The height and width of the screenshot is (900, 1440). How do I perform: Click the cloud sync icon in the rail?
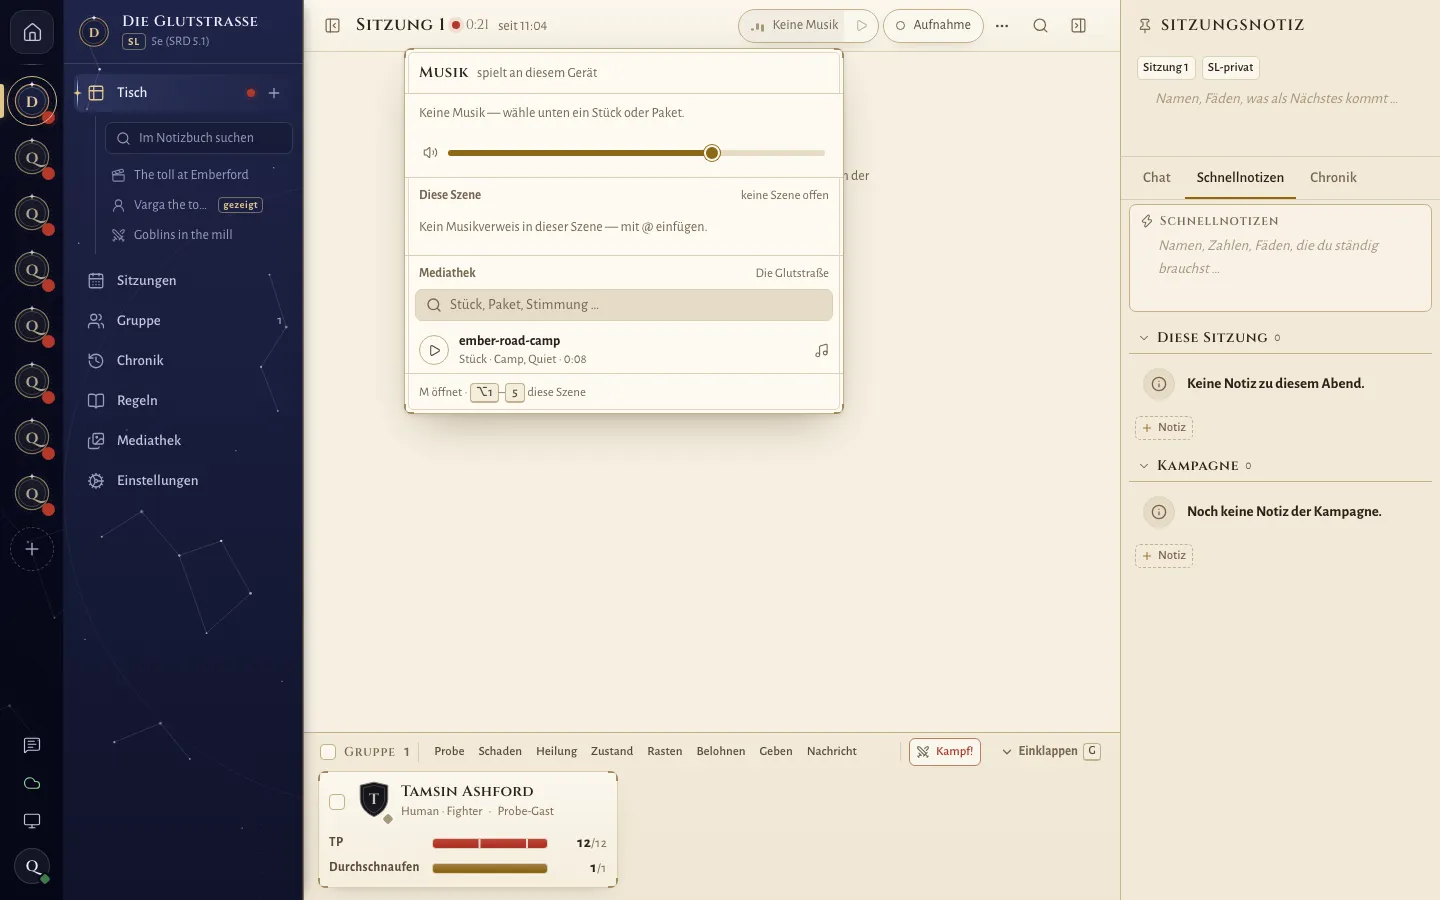click(32, 783)
